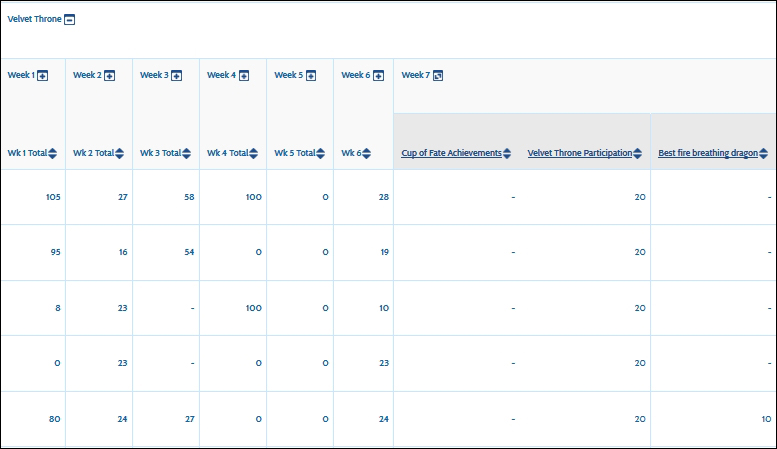This screenshot has height=449, width=777.
Task: Sort by Wk 1 Total arrows
Action: point(53,154)
